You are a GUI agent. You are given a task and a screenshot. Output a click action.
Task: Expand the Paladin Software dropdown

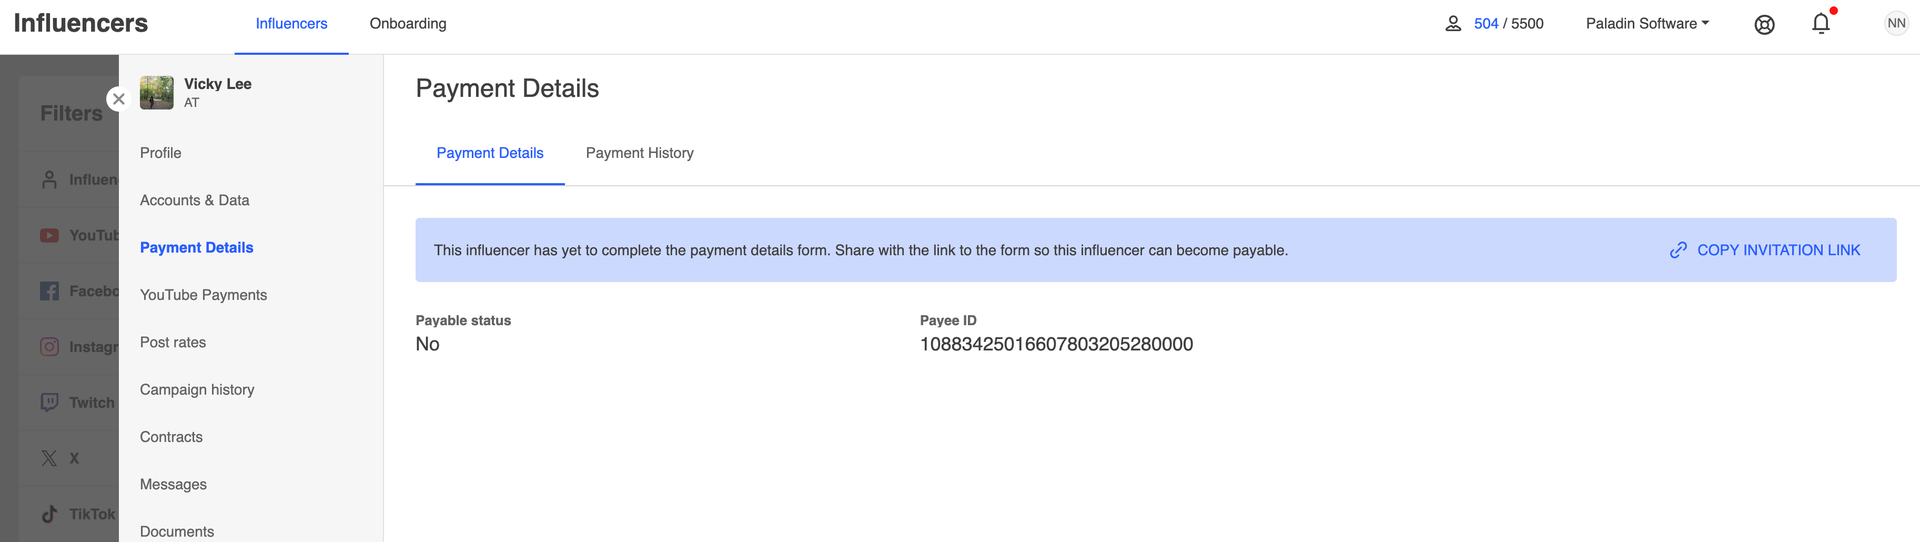point(1647,23)
